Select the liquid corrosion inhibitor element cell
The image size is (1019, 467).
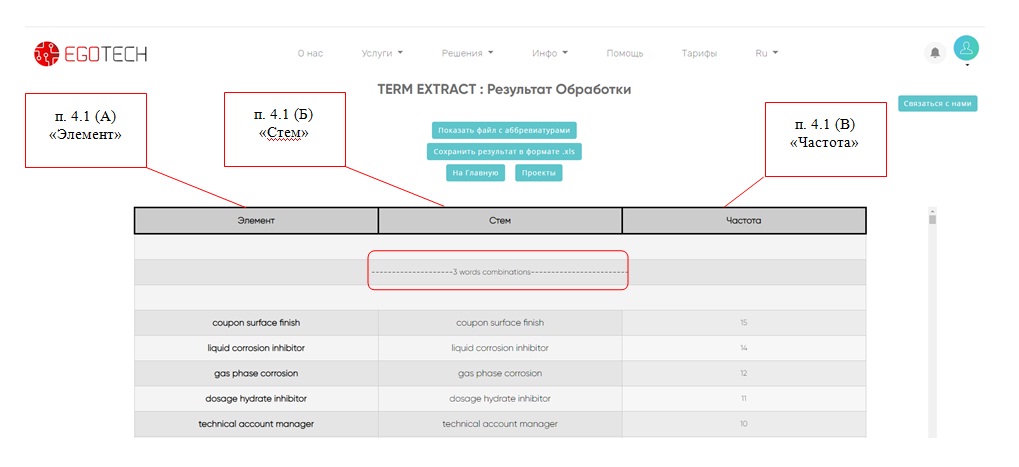256,348
